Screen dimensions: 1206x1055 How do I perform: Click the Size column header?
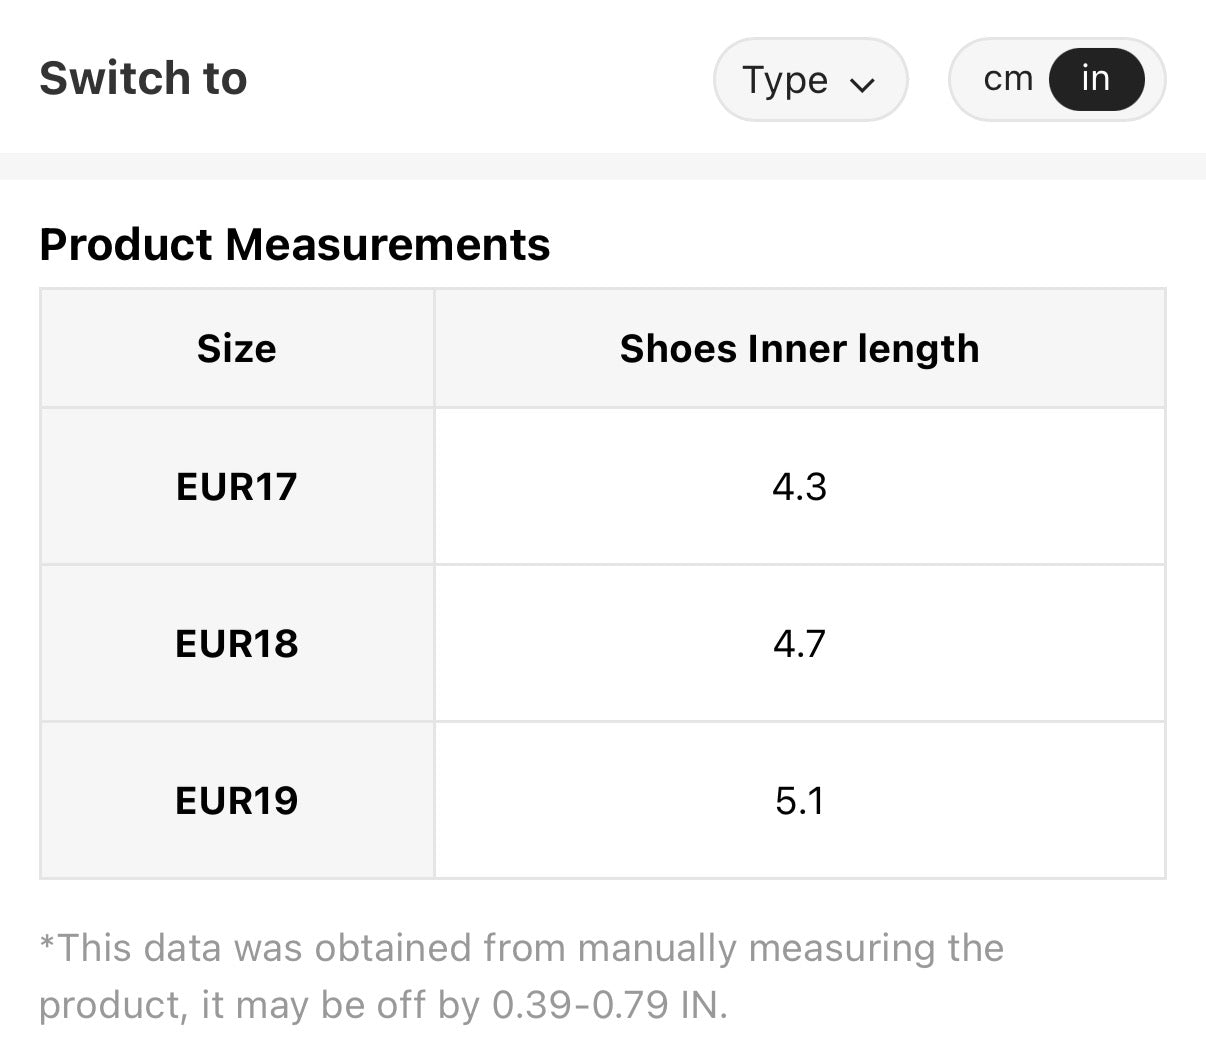pyautogui.click(x=236, y=348)
